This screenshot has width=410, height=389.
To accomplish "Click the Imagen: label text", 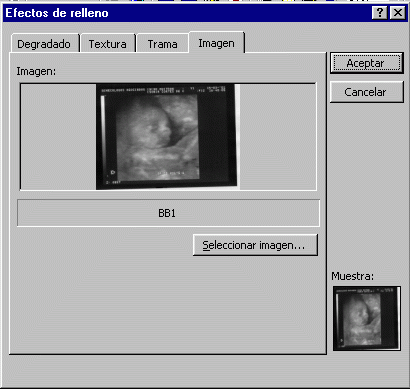I will point(36,71).
